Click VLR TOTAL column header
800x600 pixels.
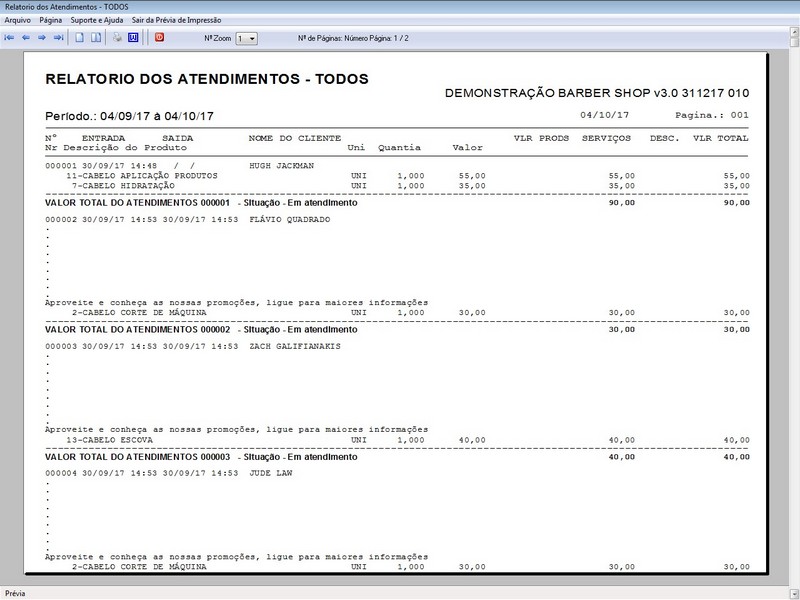[720, 138]
